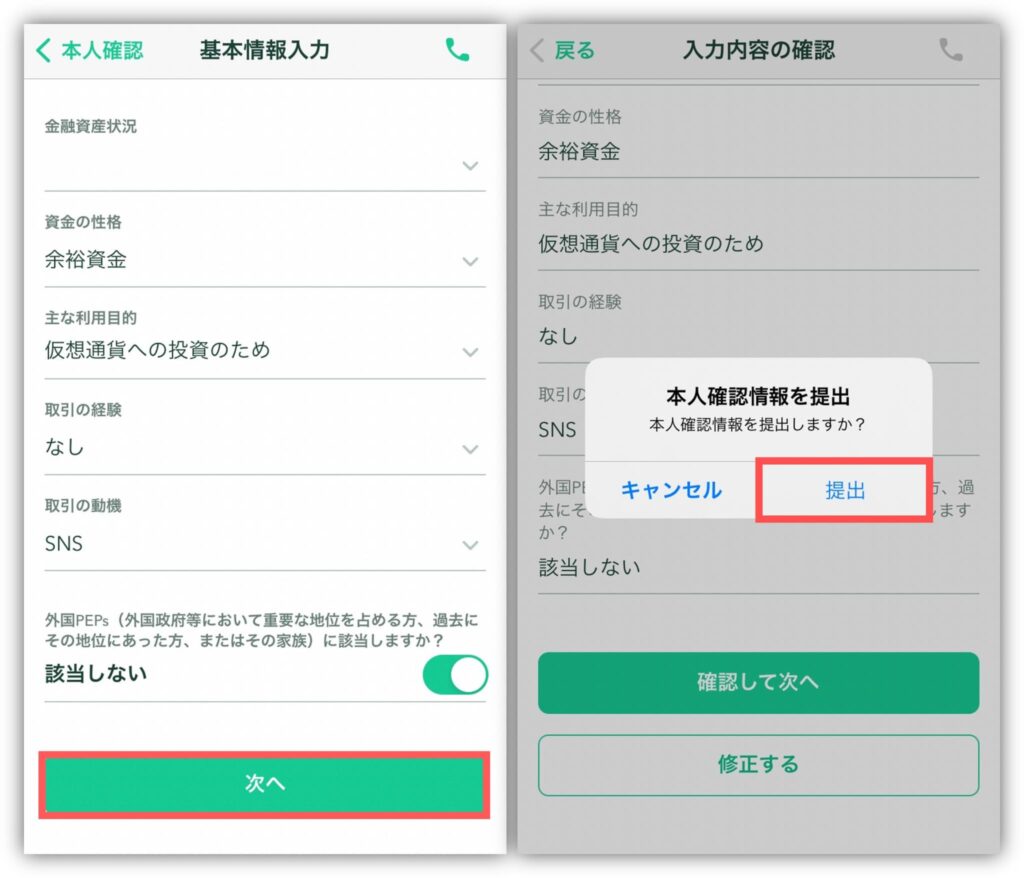Image resolution: width=1024 pixels, height=878 pixels.
Task: Tap 提出 in the confirmation dialog
Action: click(x=844, y=490)
